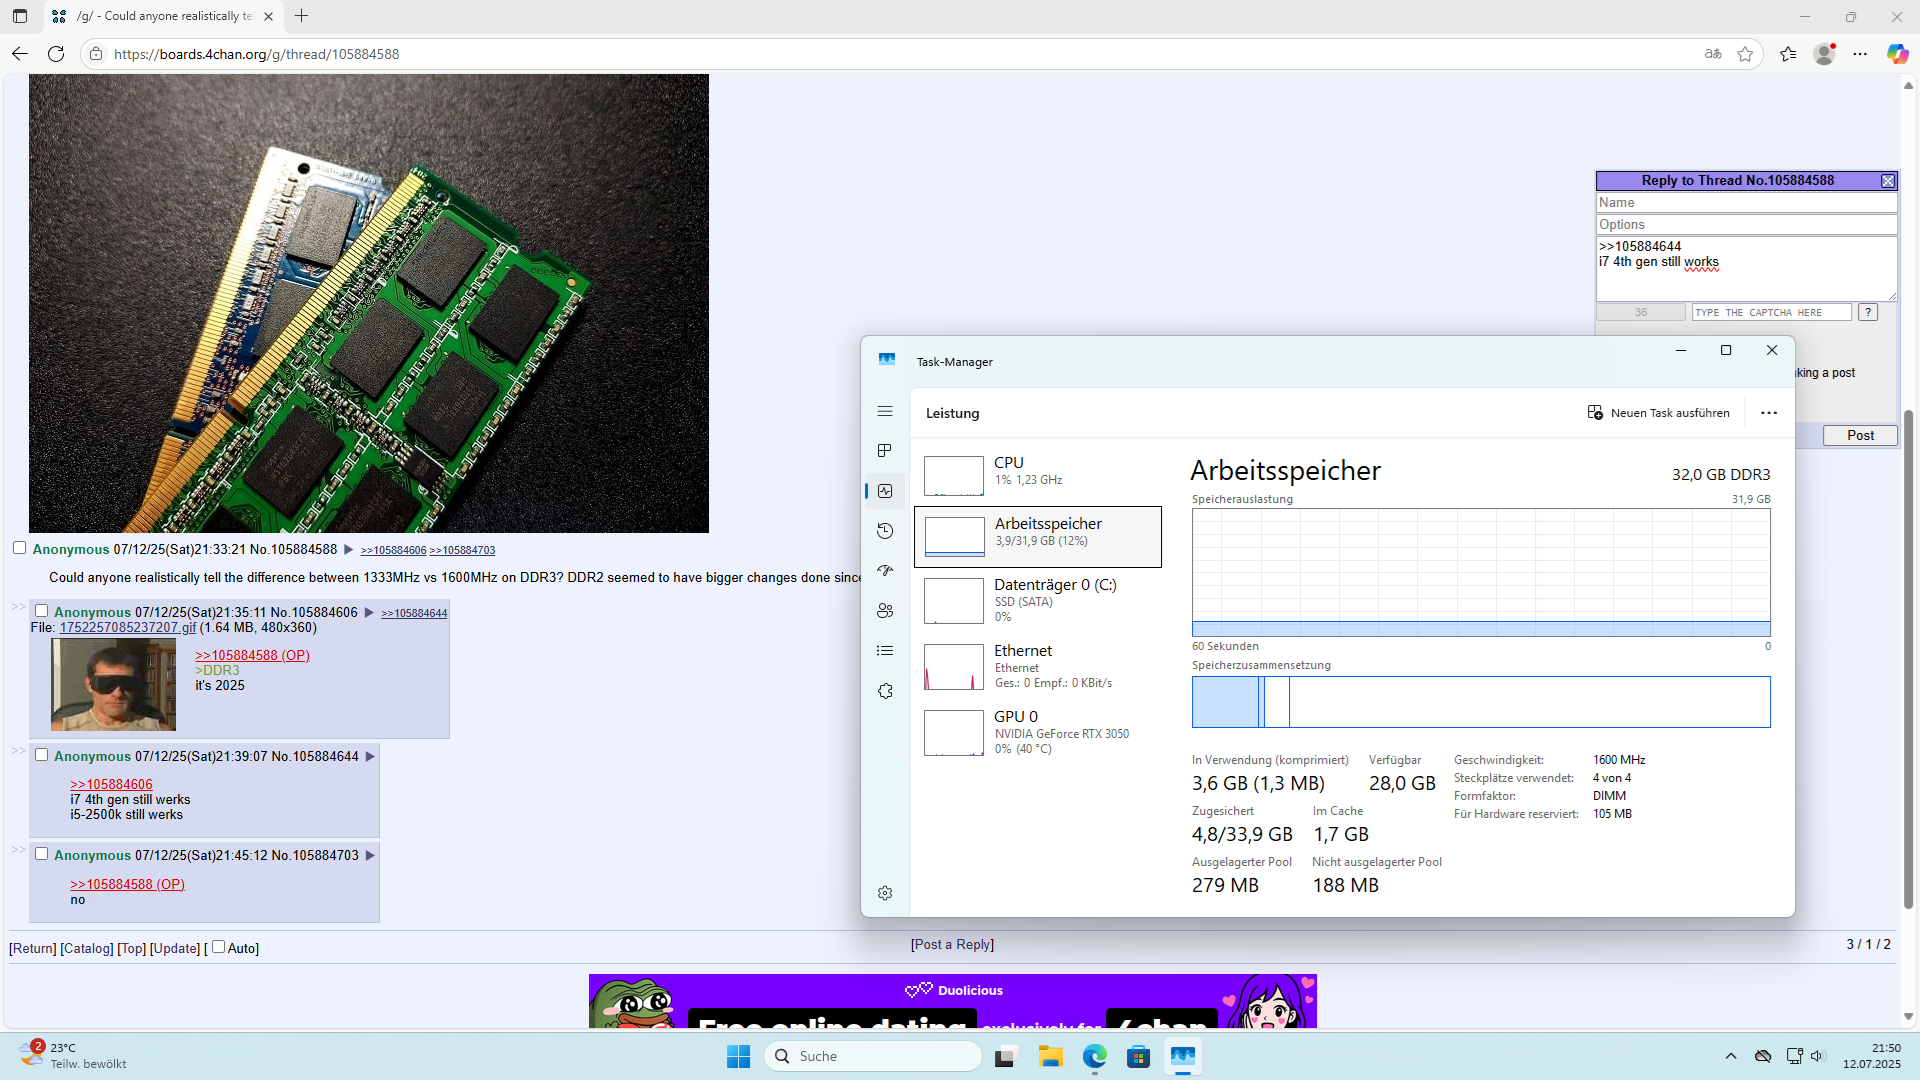Click file link 1752257085237207.gif
The height and width of the screenshot is (1080, 1920).
point(128,628)
